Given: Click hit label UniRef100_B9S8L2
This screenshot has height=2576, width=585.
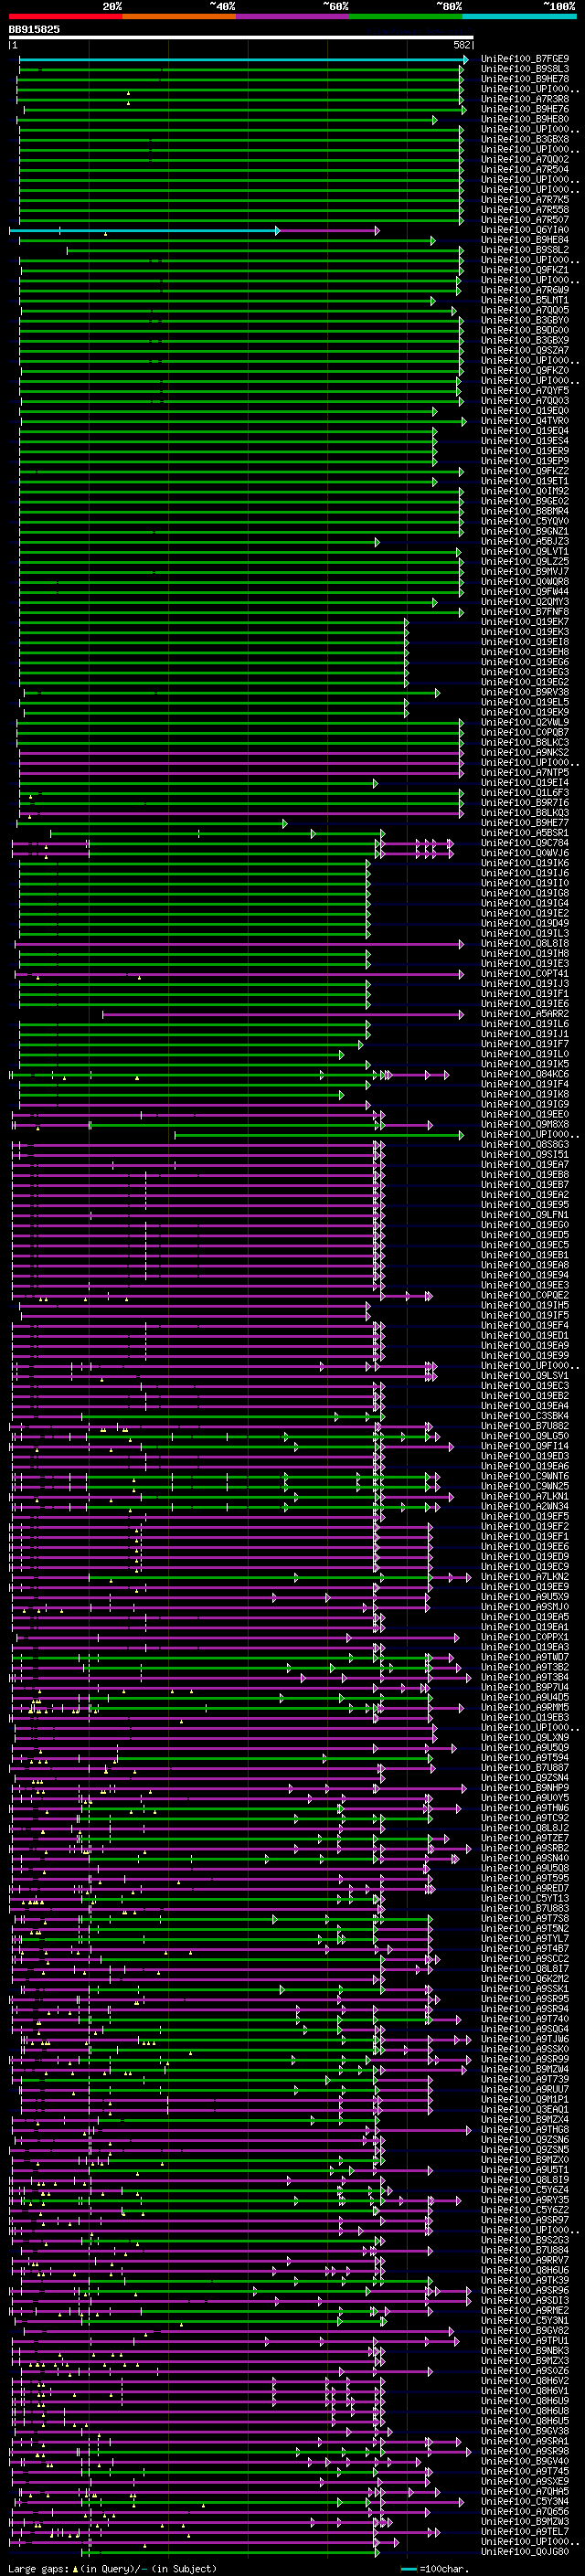Looking at the screenshot, I should [525, 250].
